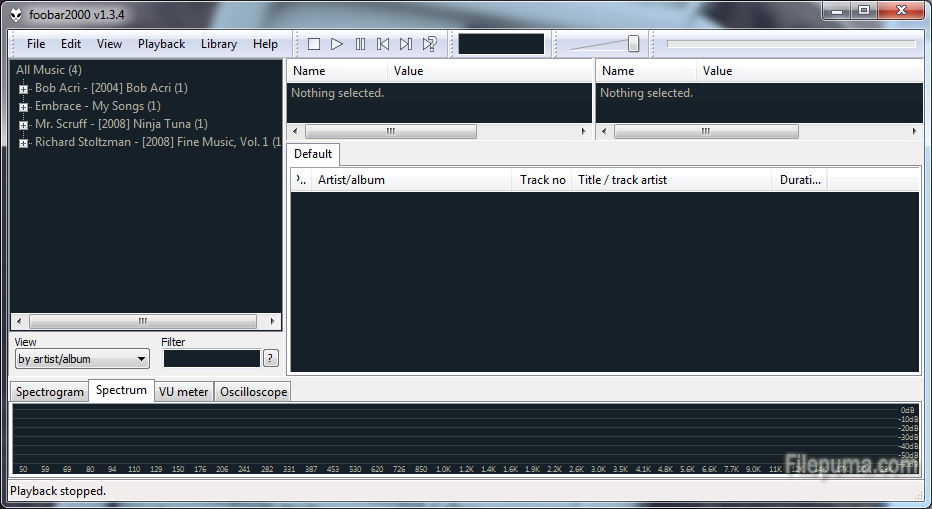Skip to the previous track
932x509 pixels.
pos(383,44)
